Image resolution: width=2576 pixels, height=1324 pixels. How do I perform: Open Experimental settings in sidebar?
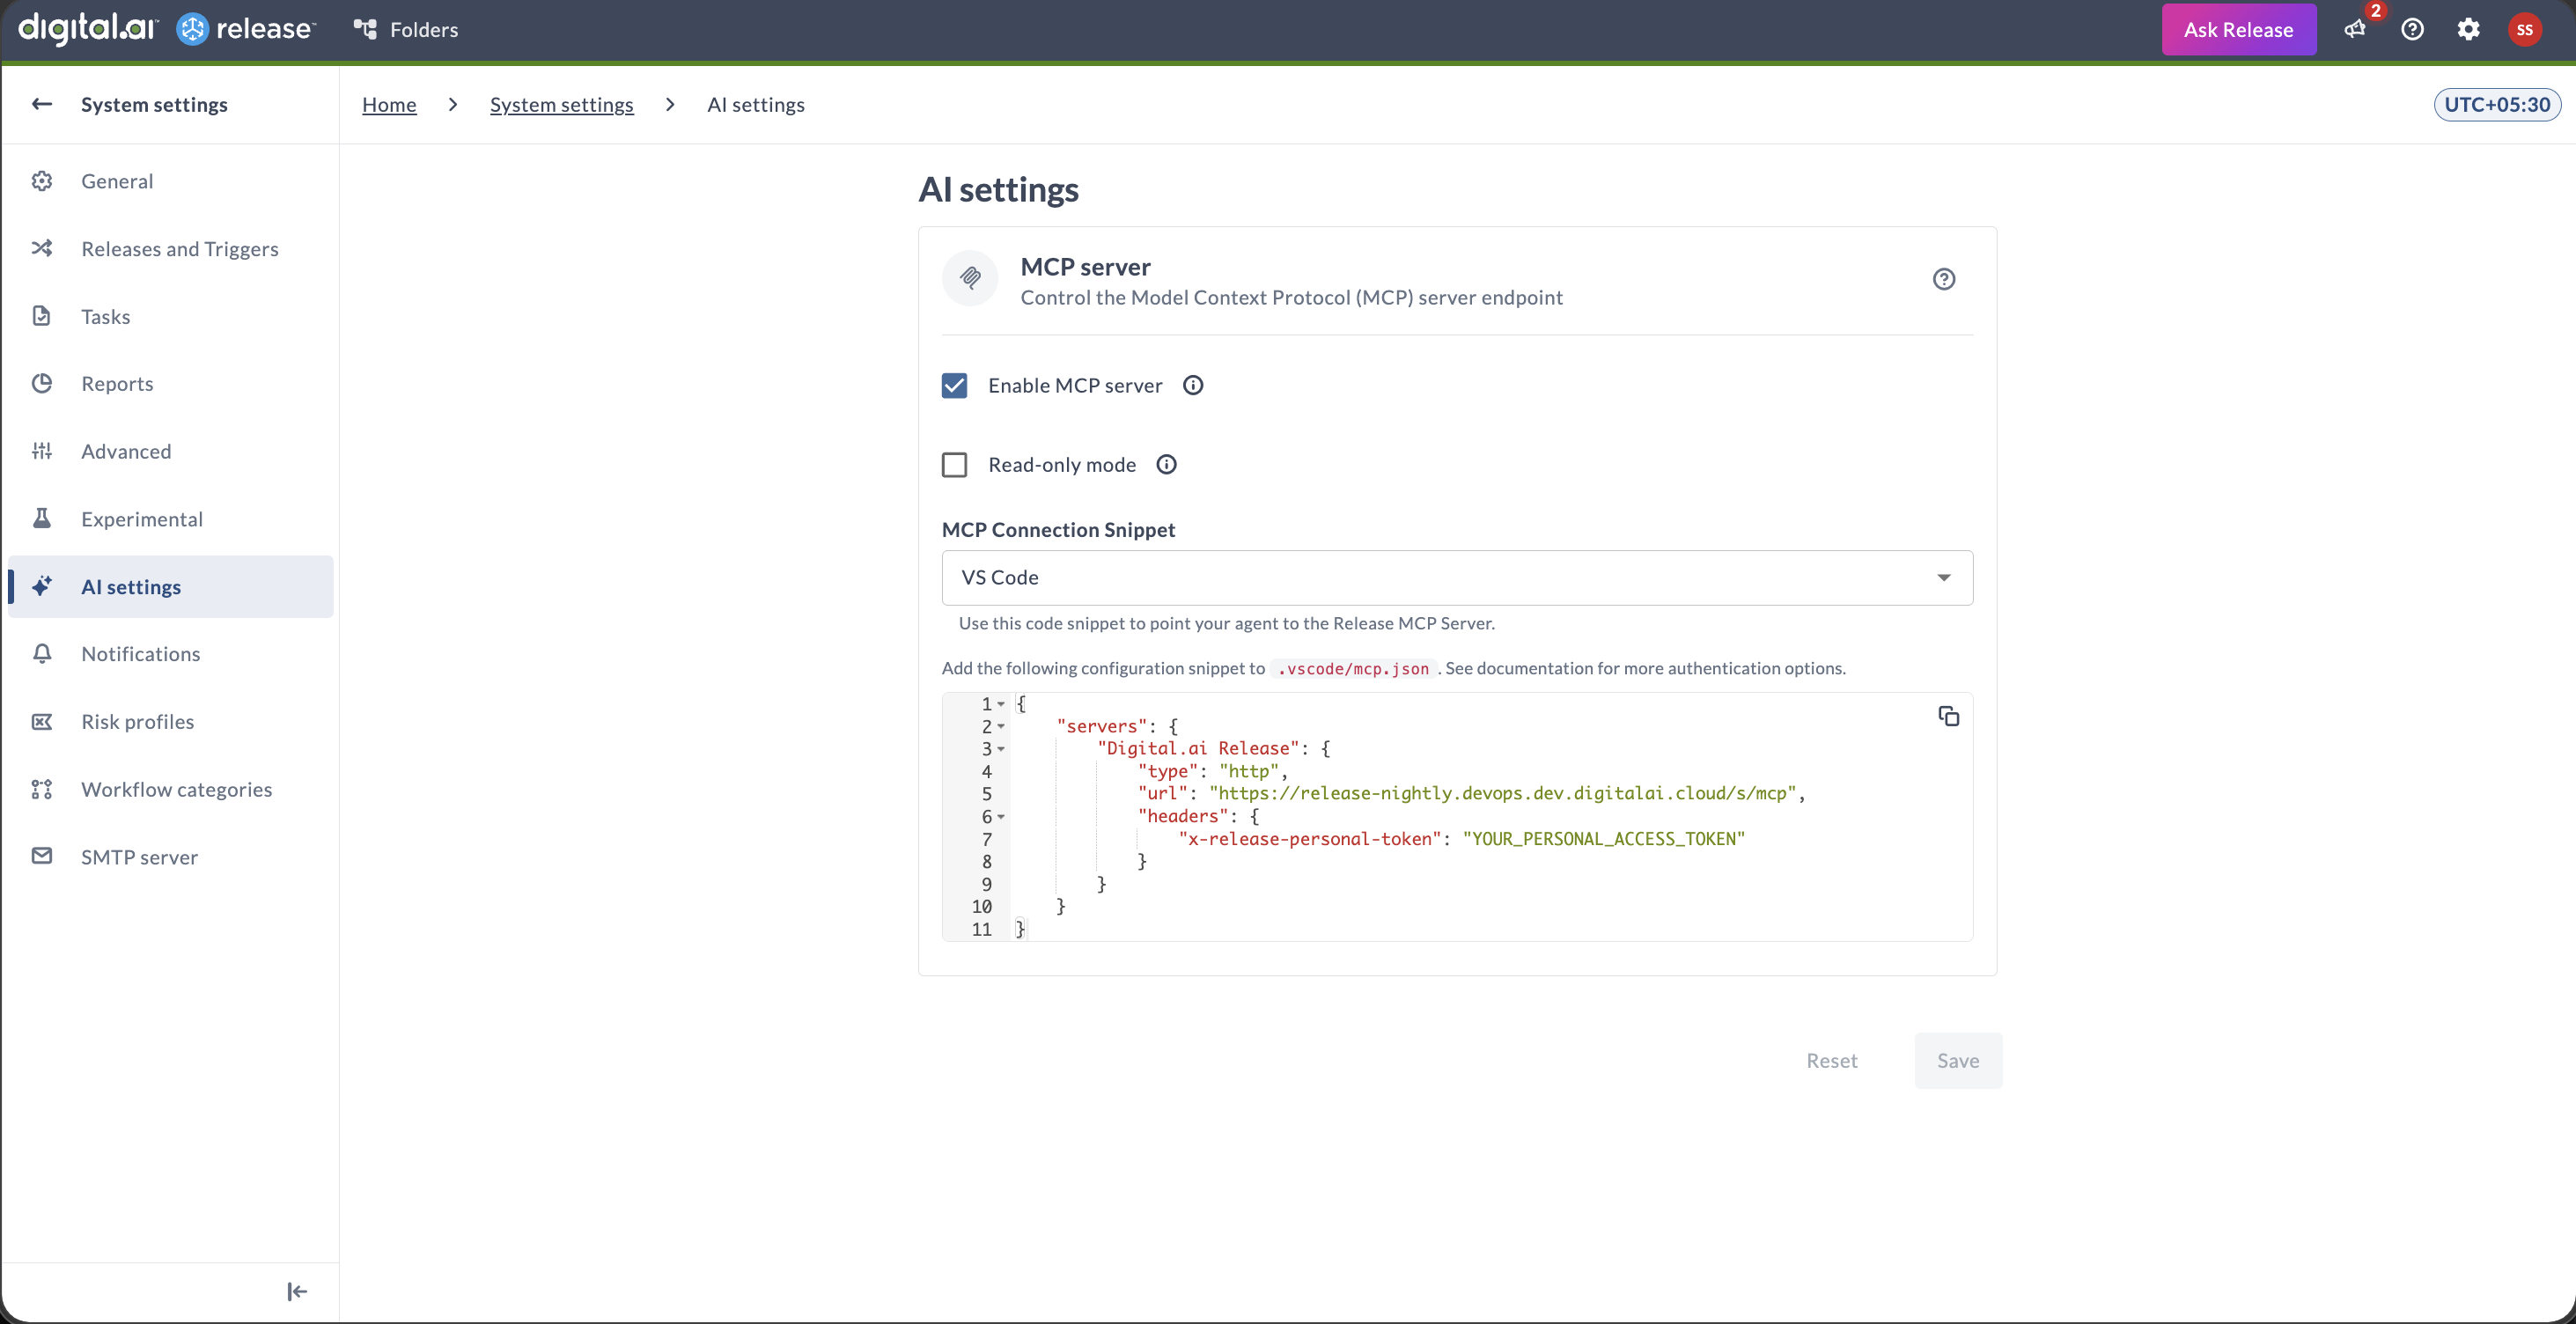170,519
